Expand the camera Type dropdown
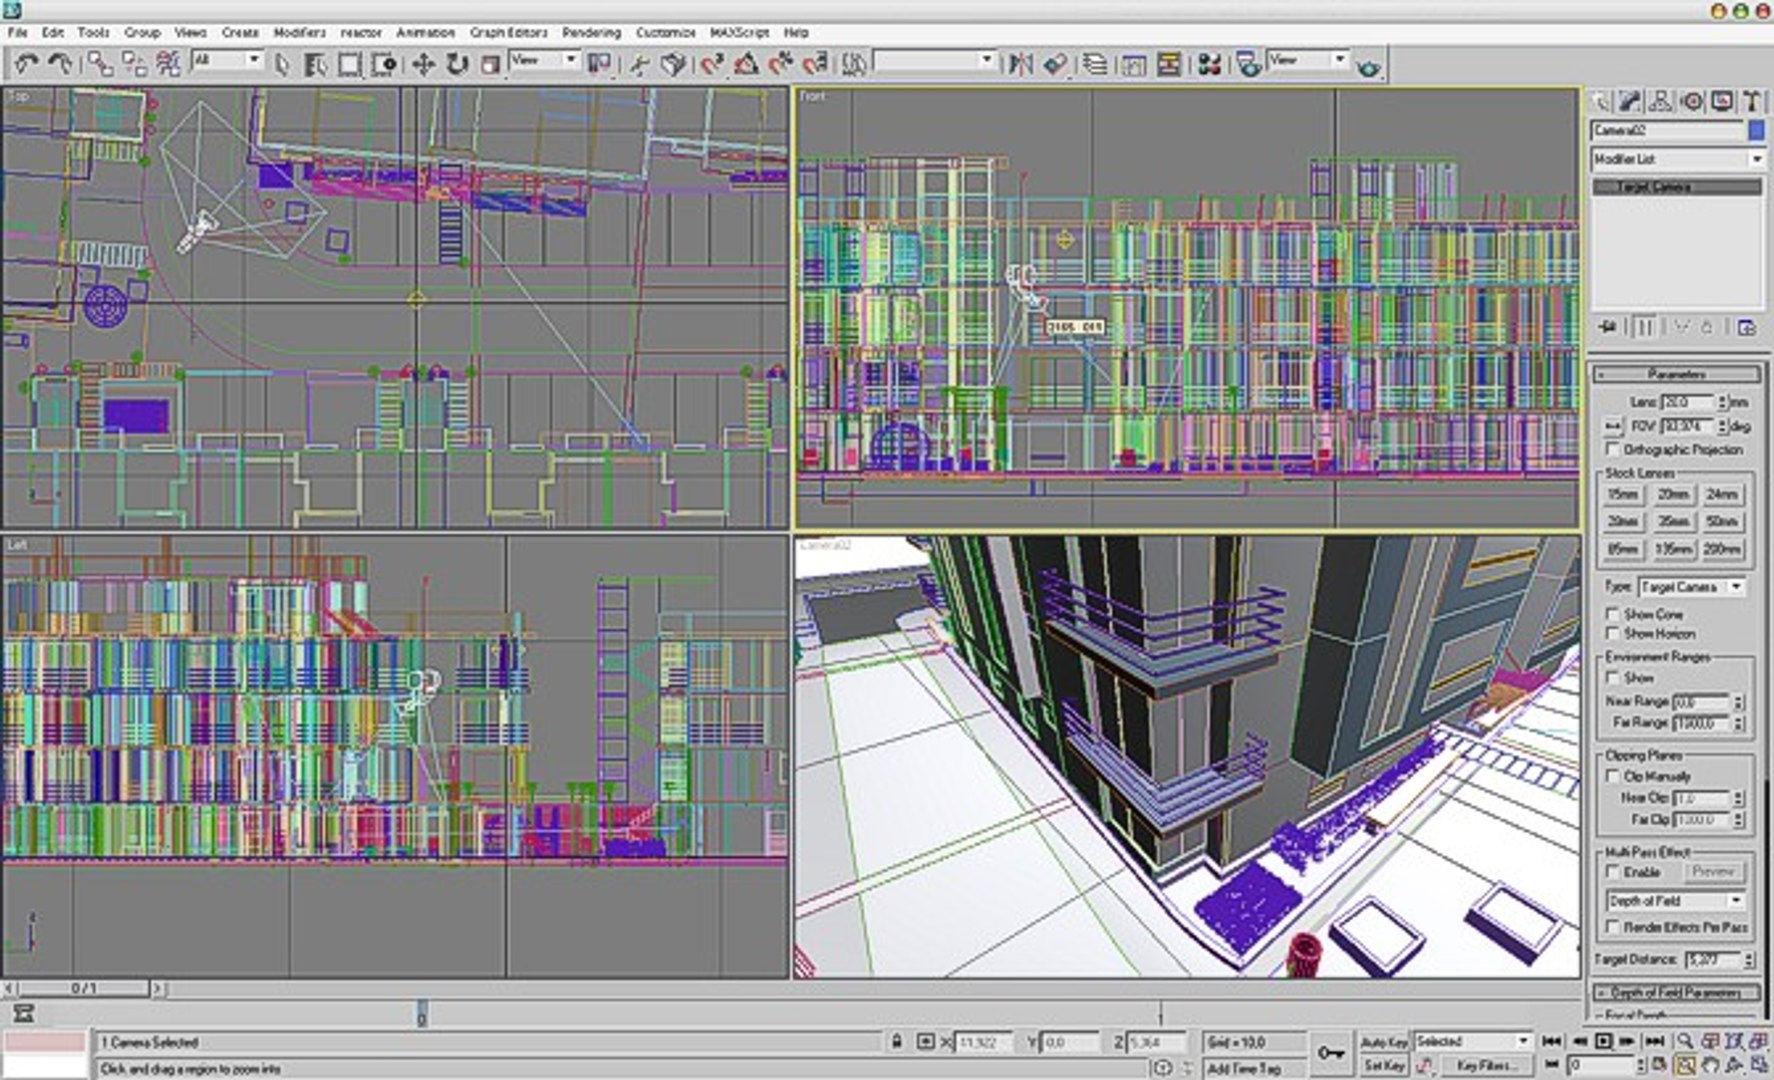Screen dimensions: 1774x1080 (x=1691, y=587)
